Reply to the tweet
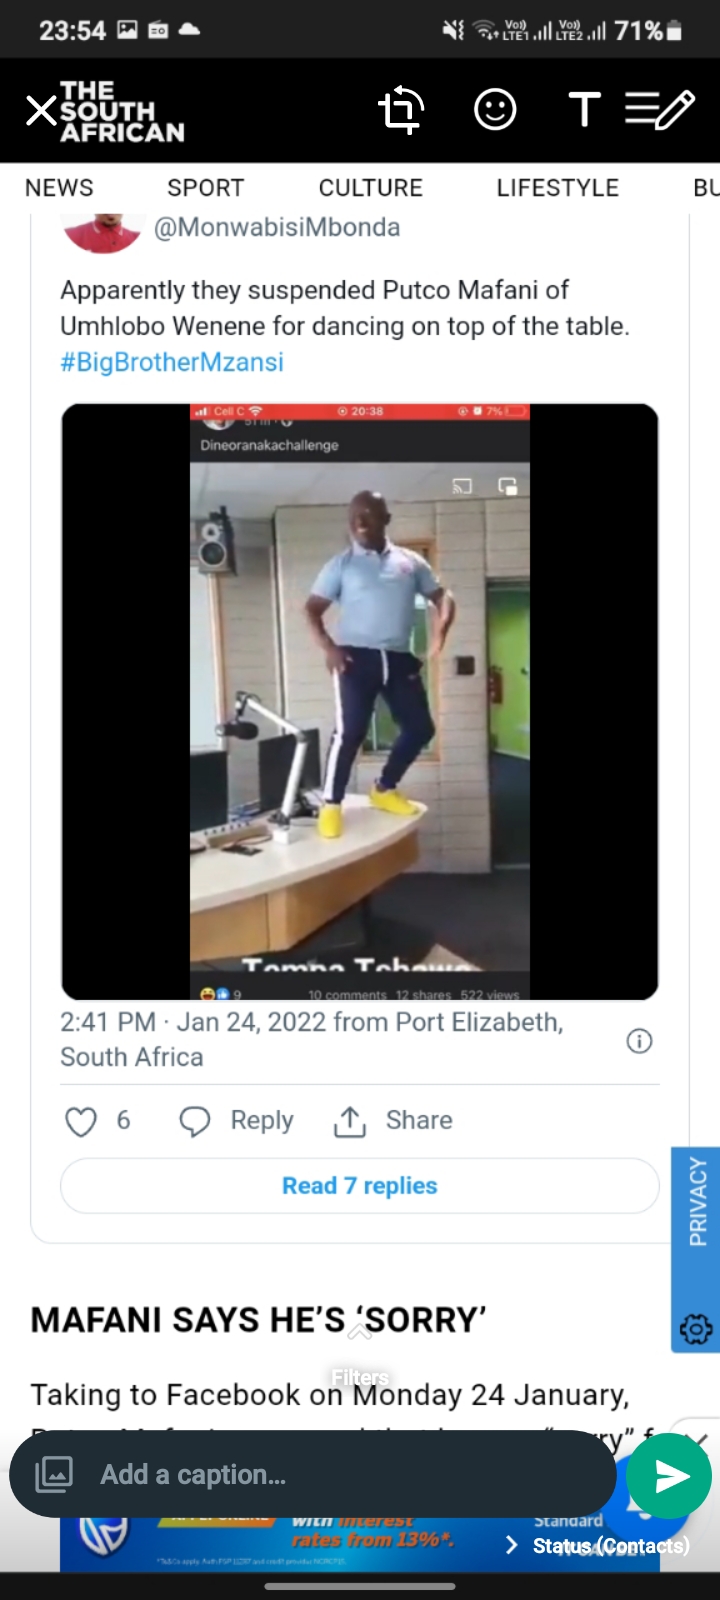720x1600 pixels. pos(236,1121)
